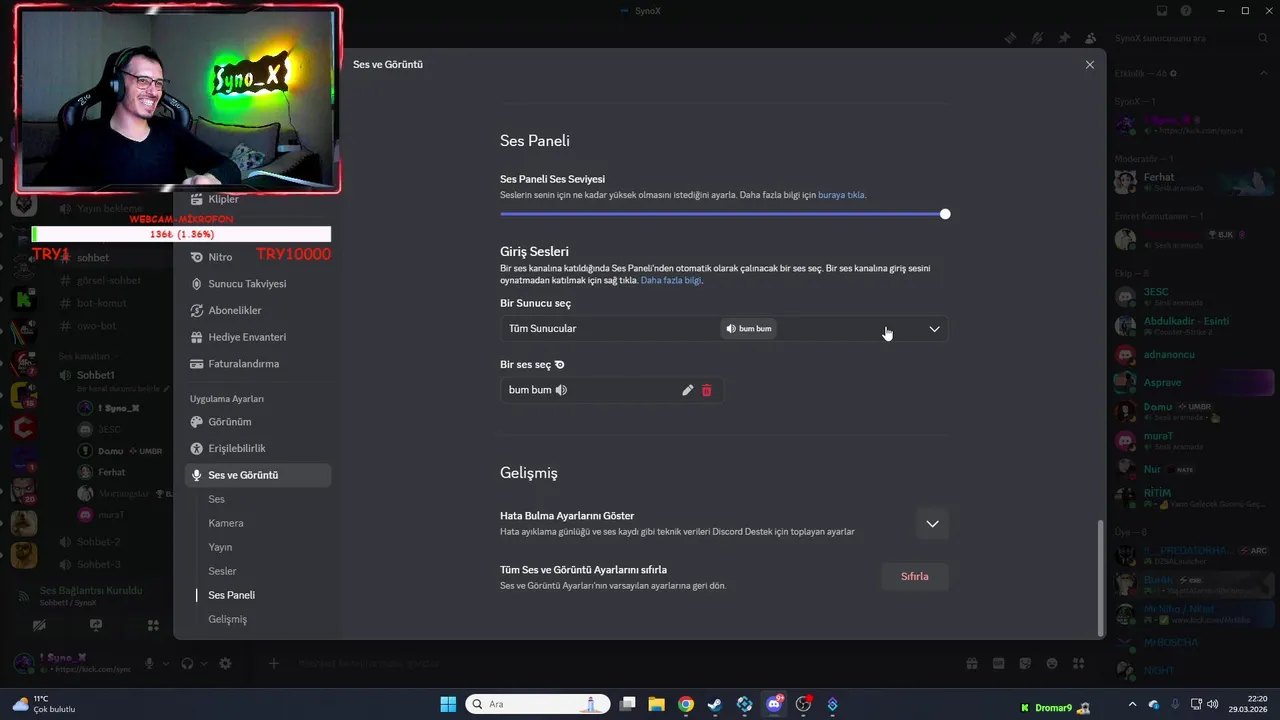Click the Sıfırla reset button

[915, 577]
